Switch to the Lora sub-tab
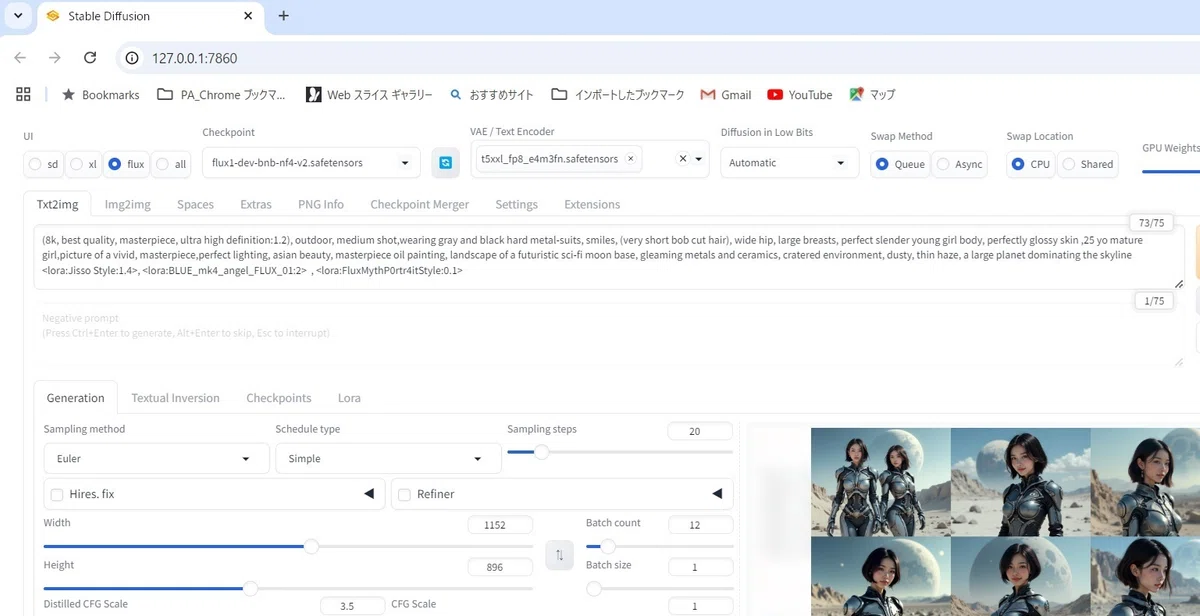 [x=349, y=398]
